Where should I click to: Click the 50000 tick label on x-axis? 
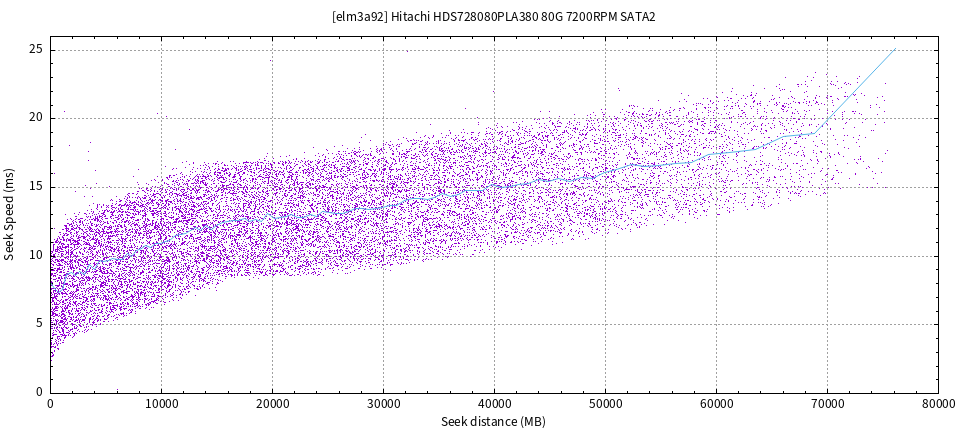click(605, 405)
